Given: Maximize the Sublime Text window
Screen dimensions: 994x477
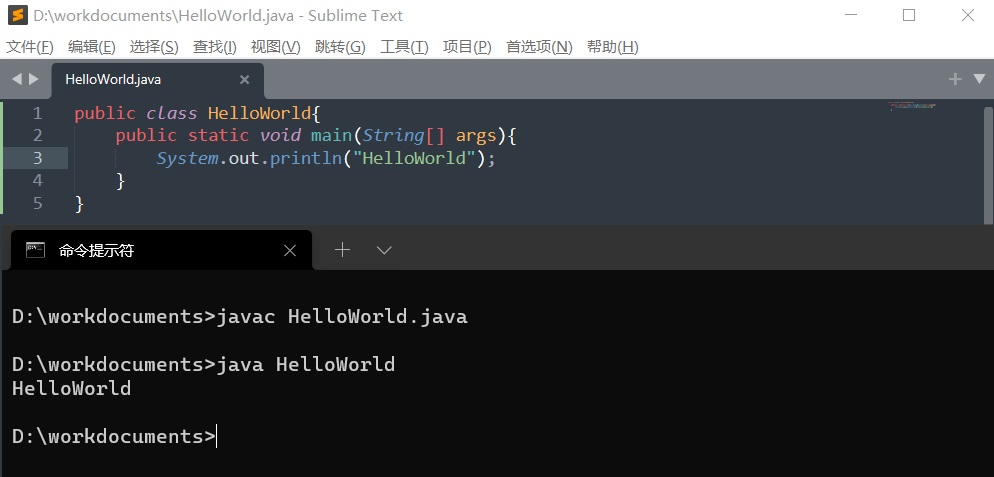Looking at the screenshot, I should point(909,16).
